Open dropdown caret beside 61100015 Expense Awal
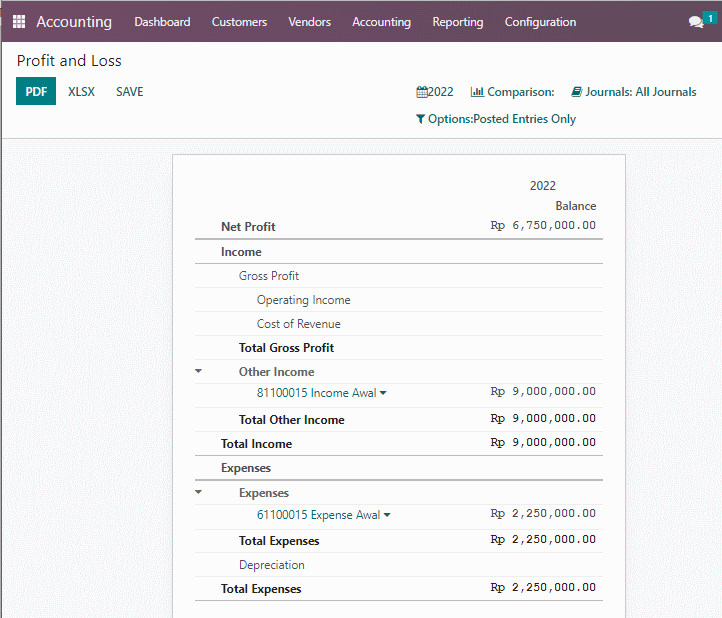 pos(387,515)
